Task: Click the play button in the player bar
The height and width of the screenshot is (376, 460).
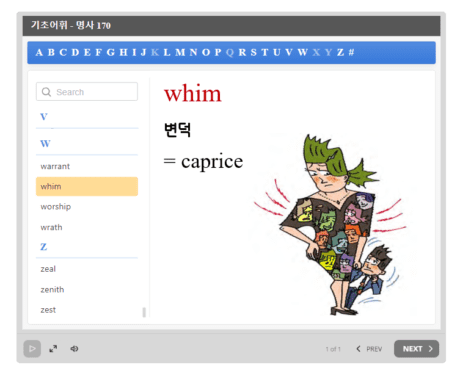Action: 32,349
